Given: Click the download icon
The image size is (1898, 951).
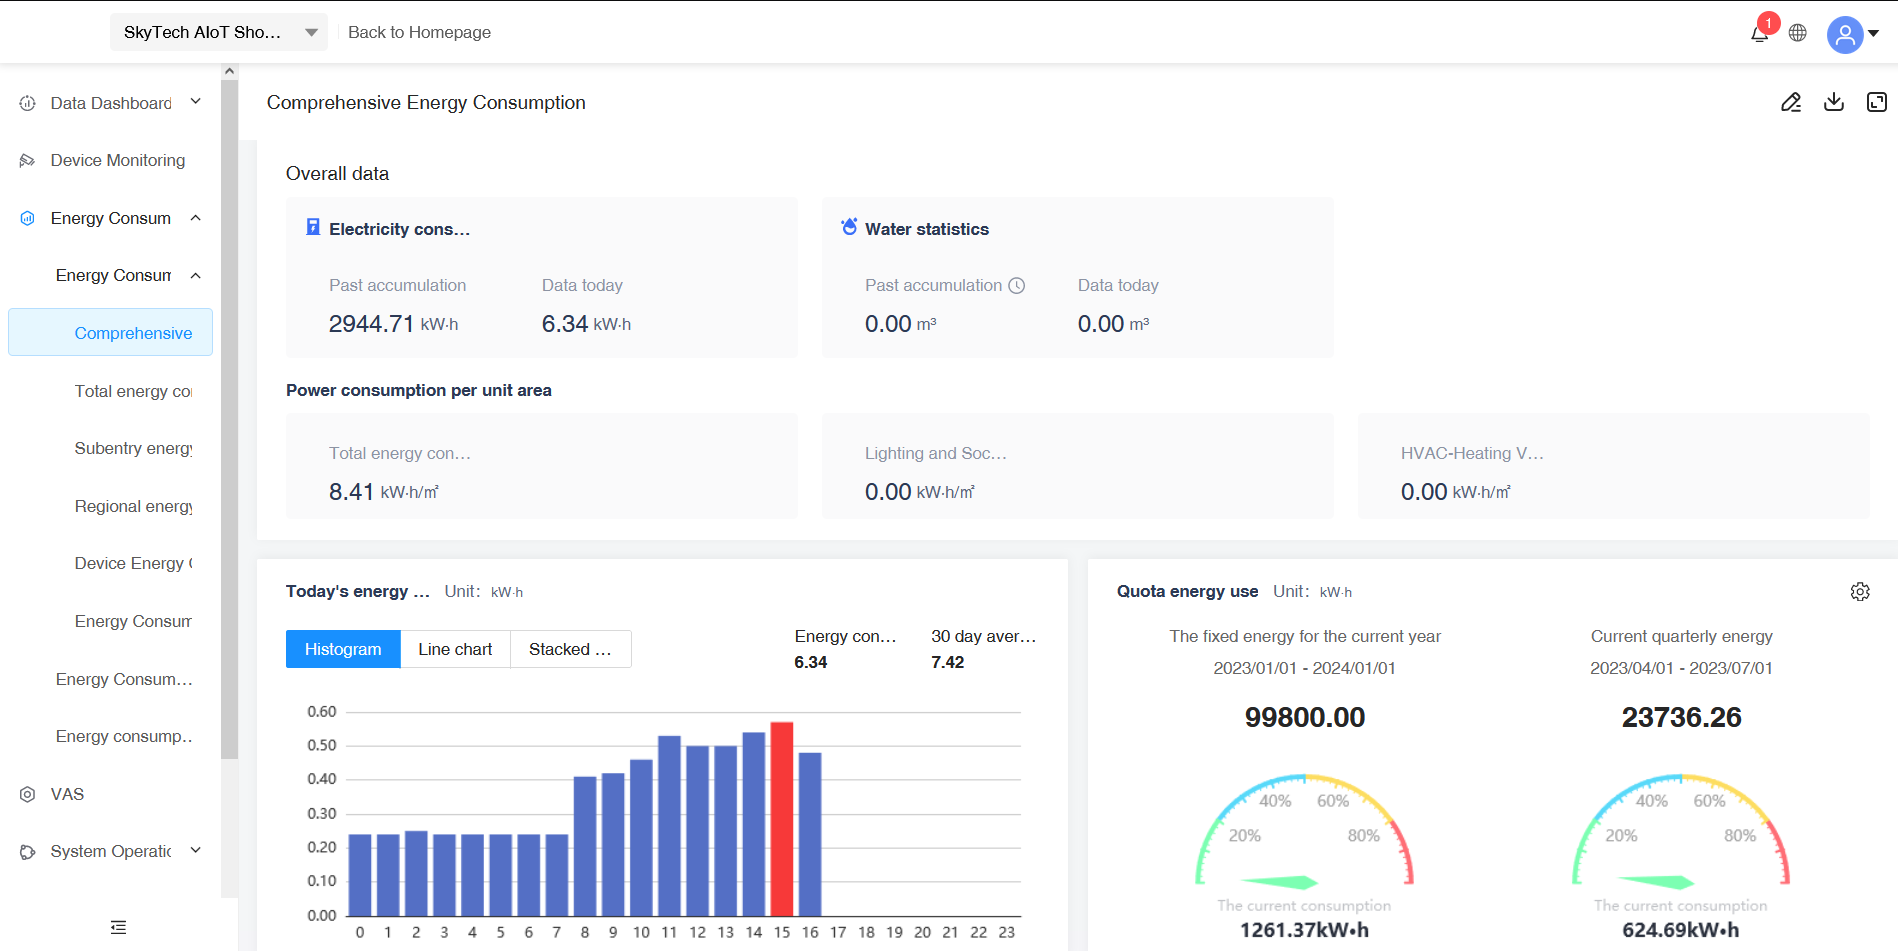Looking at the screenshot, I should tap(1834, 102).
